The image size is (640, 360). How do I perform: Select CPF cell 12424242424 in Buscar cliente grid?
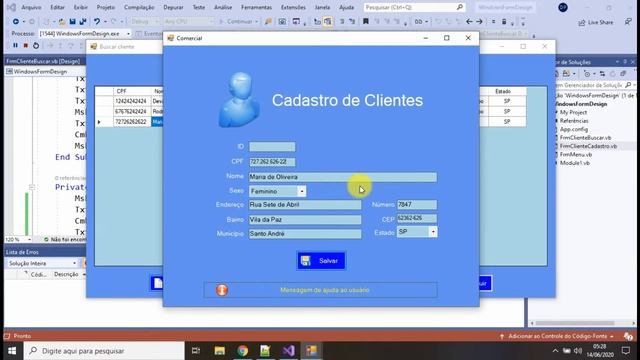132,101
